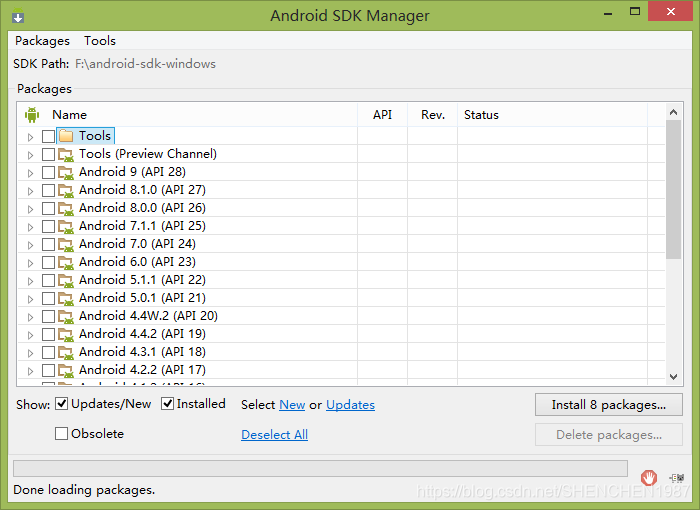The width and height of the screenshot is (700, 510).
Task: Click the Android 4.4W.2 (API 20) package icon
Action: click(66, 317)
